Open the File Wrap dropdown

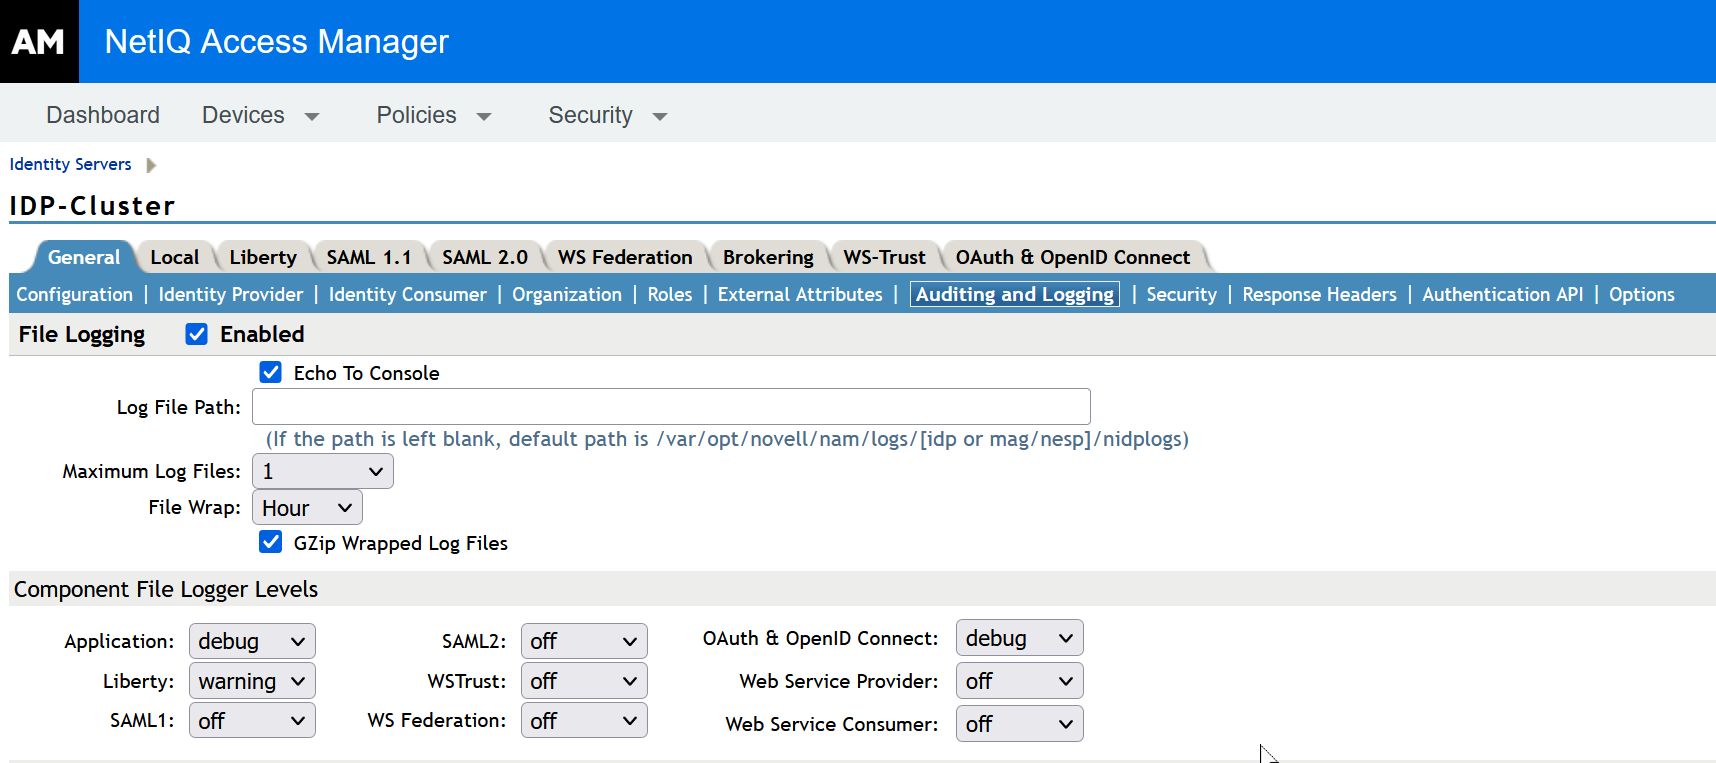coord(307,508)
